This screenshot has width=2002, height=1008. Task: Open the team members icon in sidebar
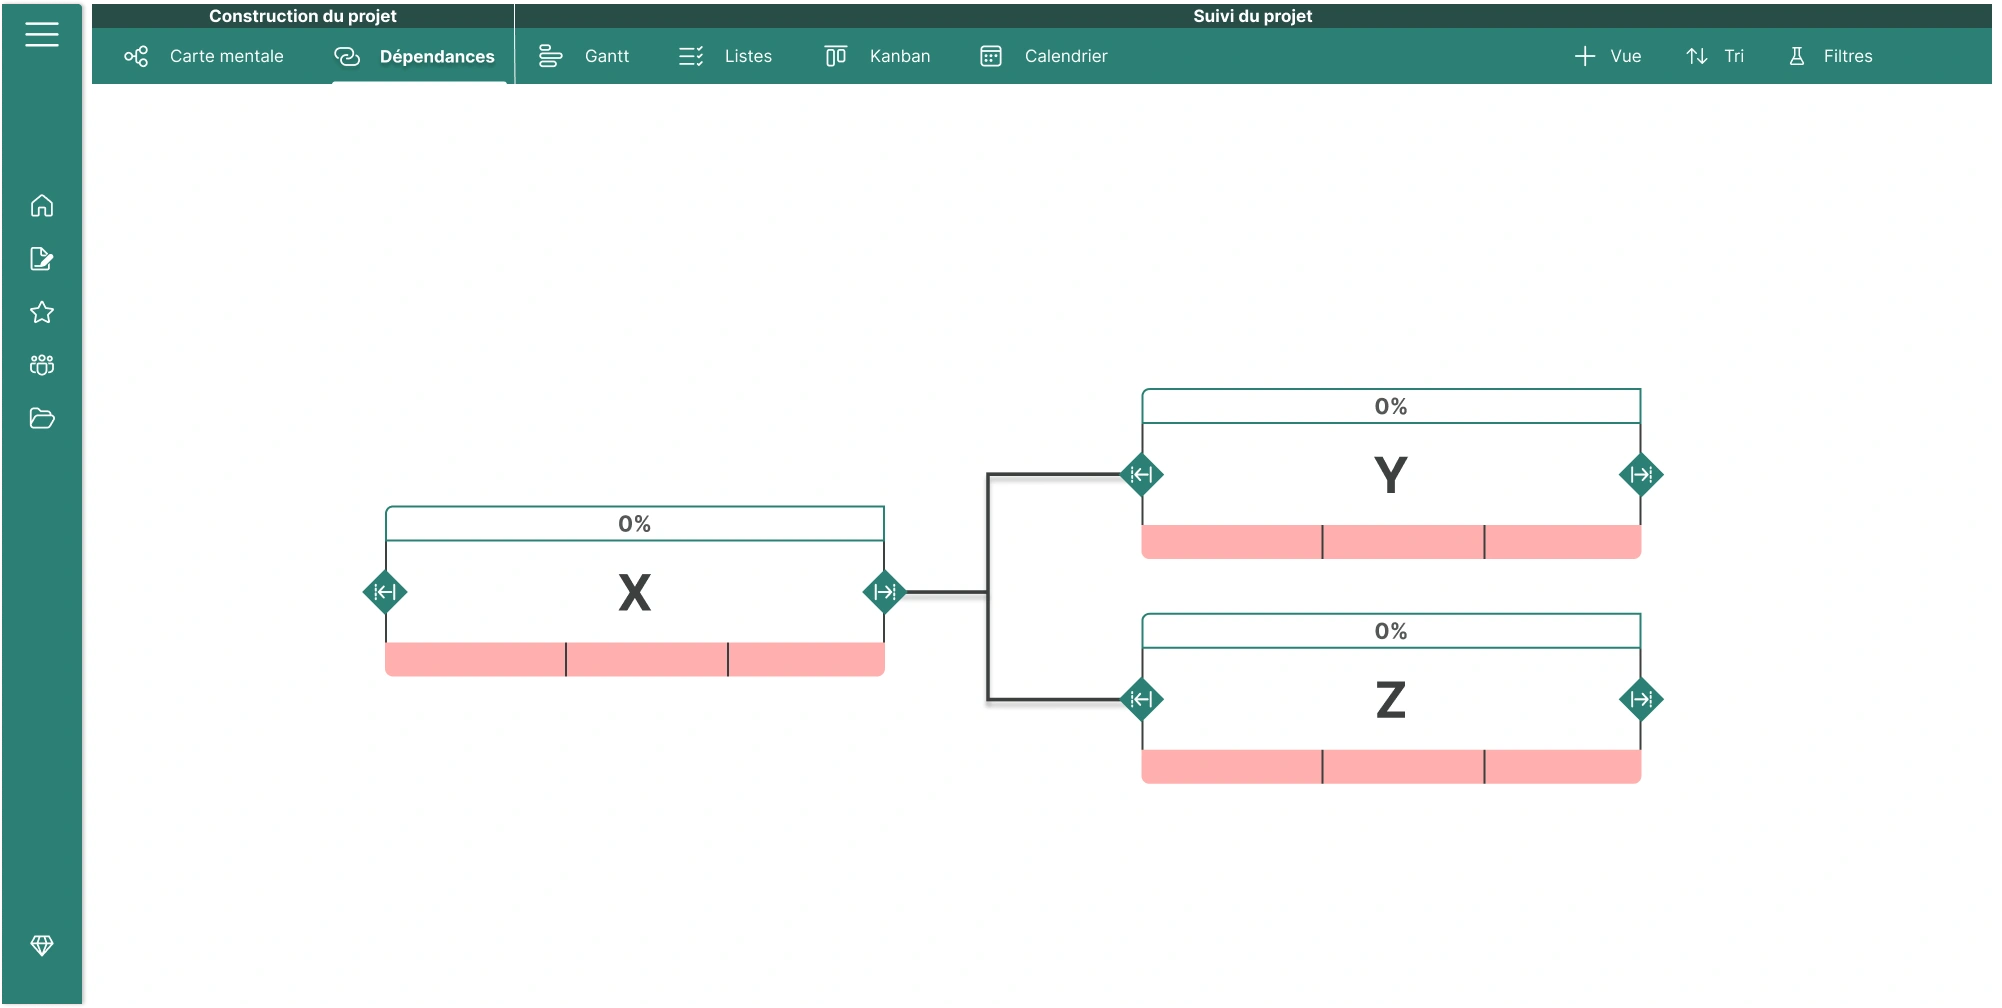(42, 365)
